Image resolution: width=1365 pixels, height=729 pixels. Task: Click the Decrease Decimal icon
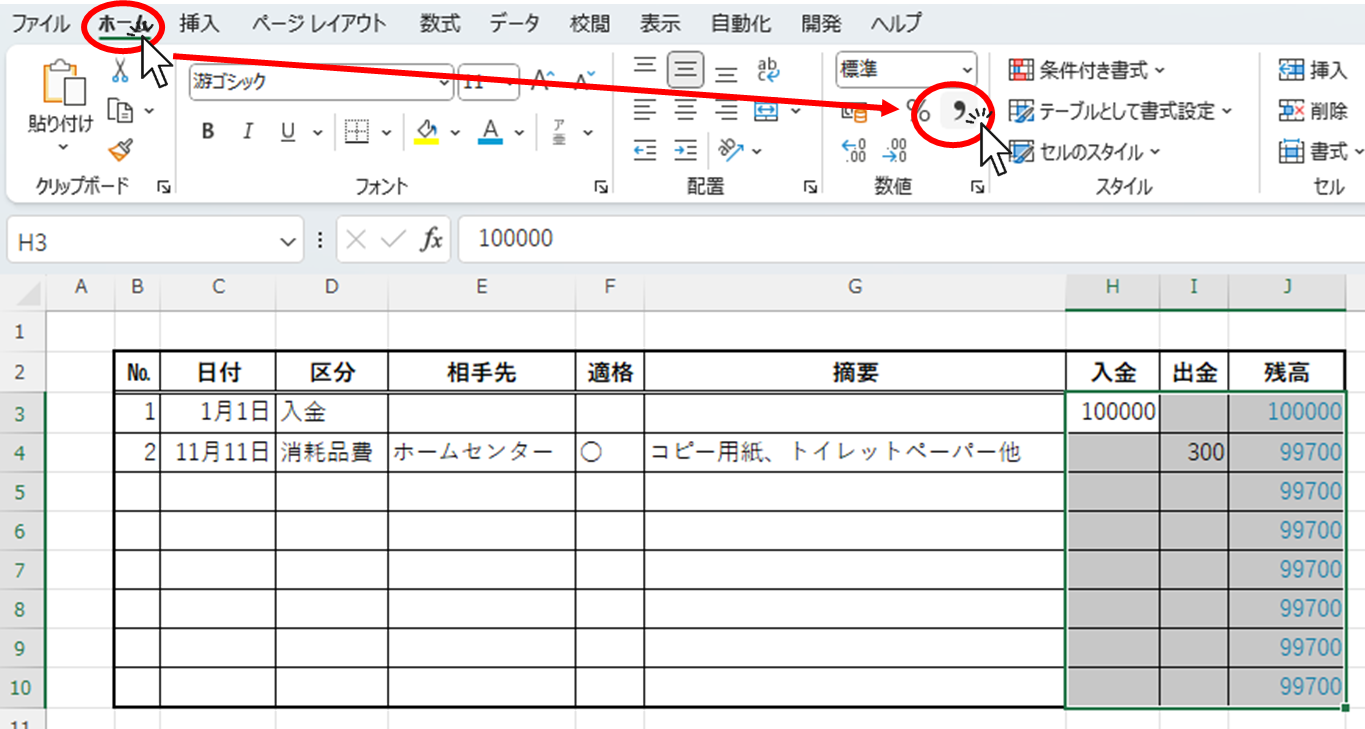pos(893,151)
